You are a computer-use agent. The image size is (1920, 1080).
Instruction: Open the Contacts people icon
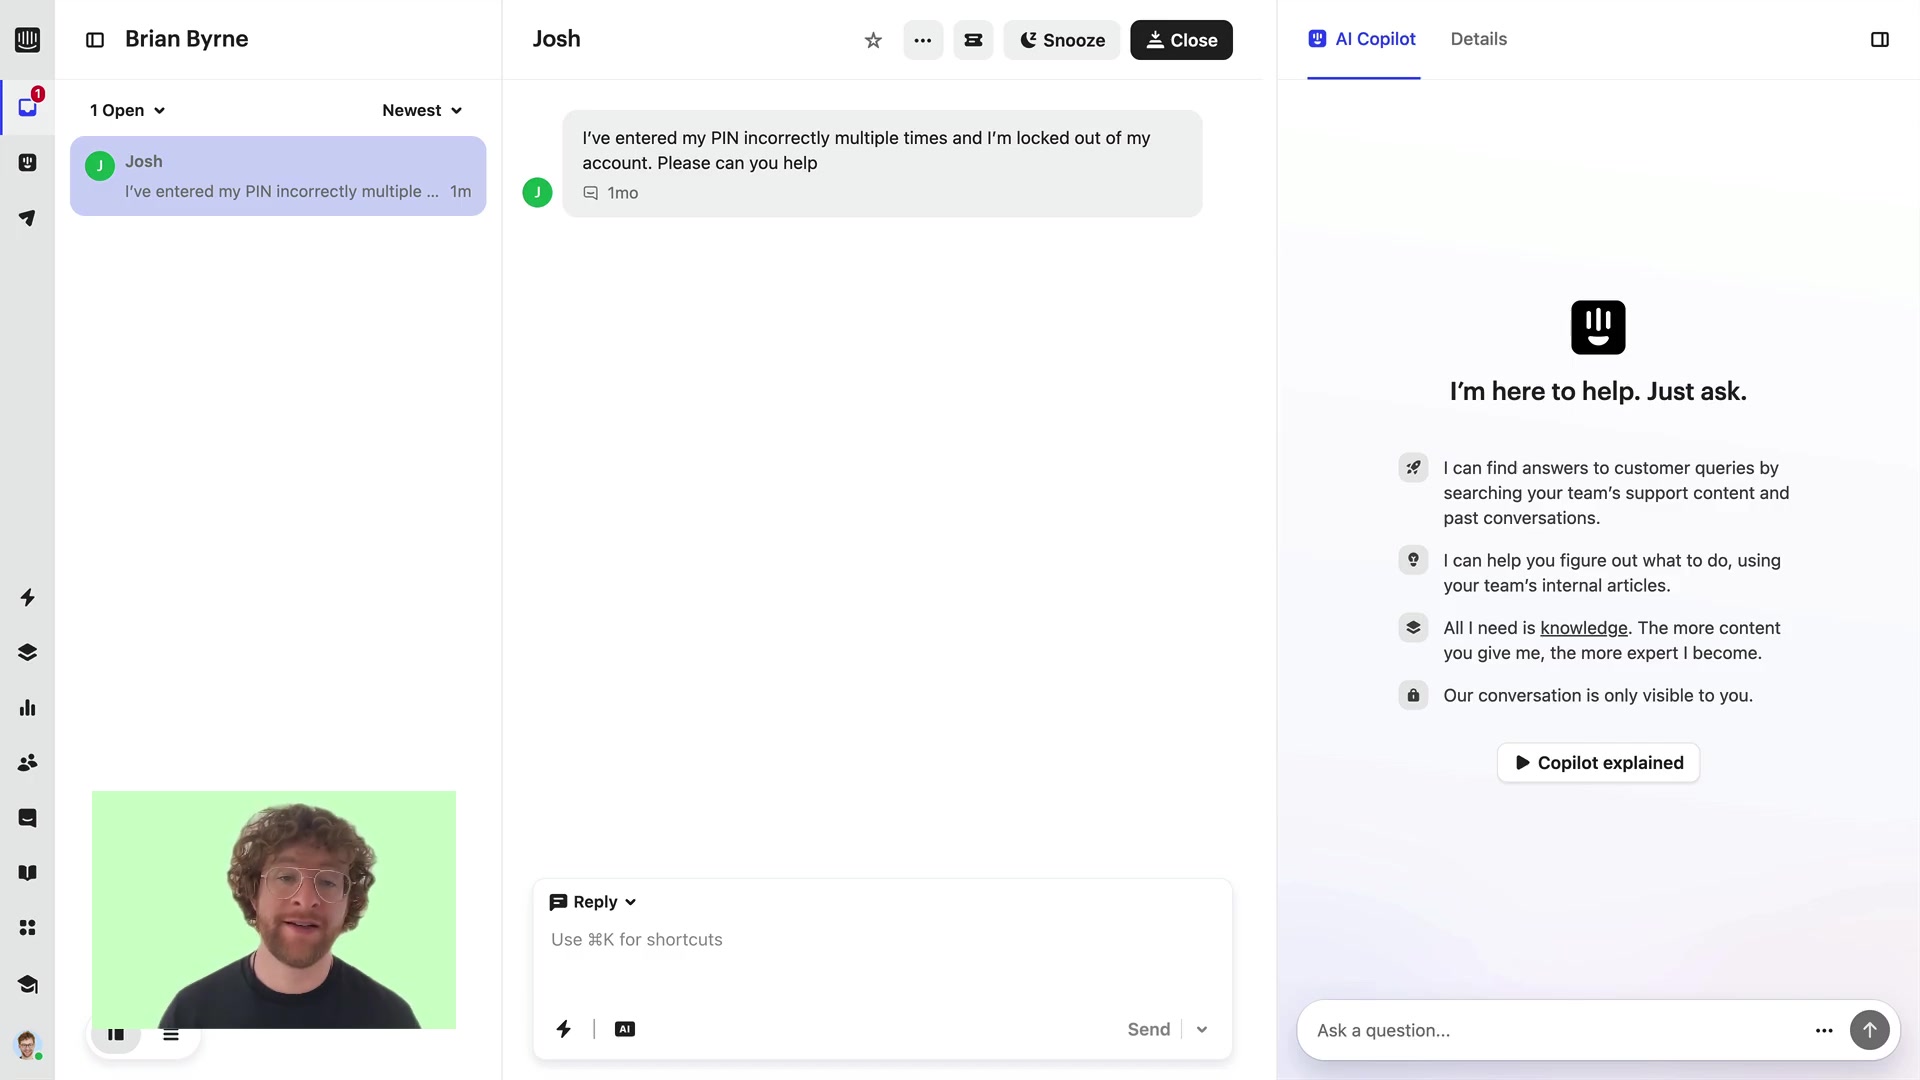(27, 762)
